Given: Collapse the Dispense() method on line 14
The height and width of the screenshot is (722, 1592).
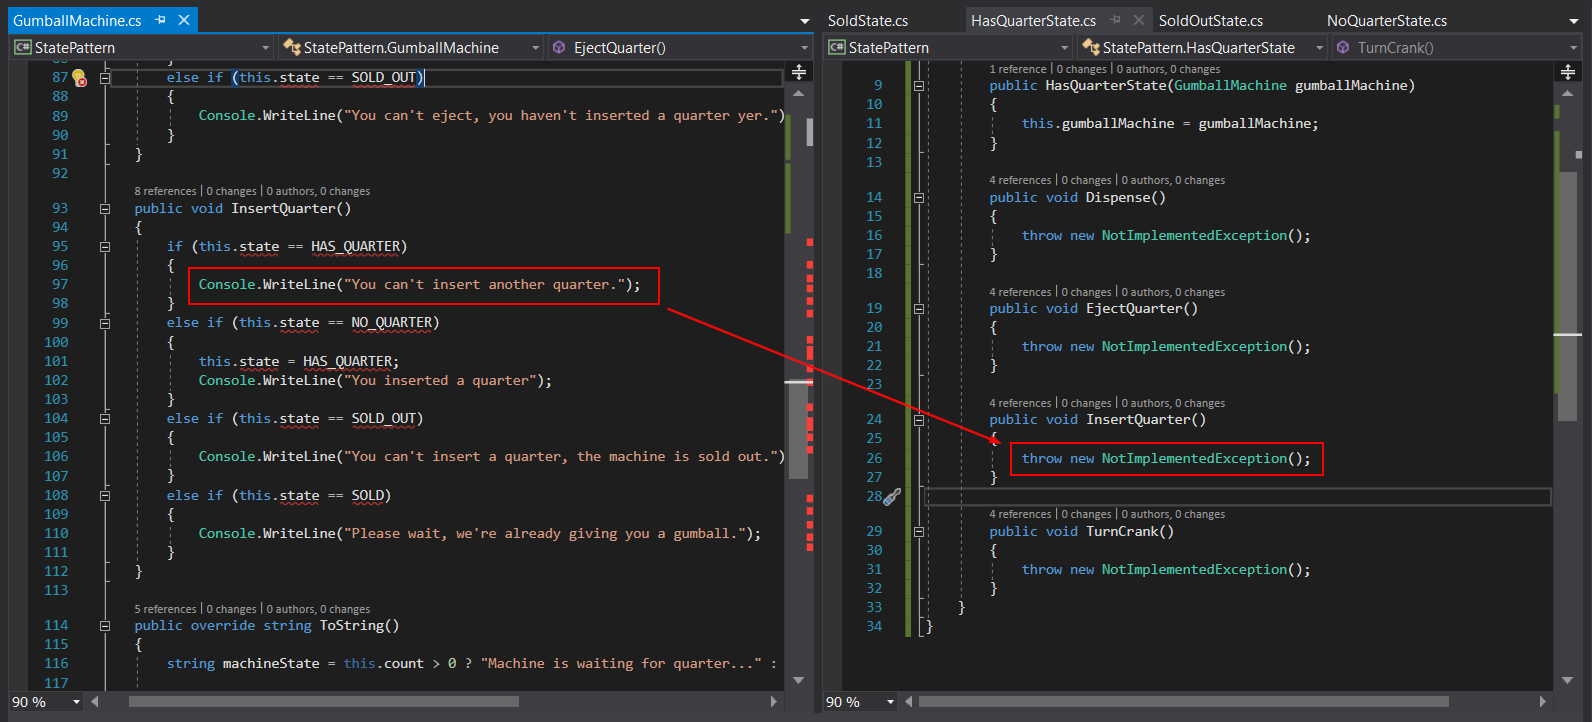Looking at the screenshot, I should 919,198.
